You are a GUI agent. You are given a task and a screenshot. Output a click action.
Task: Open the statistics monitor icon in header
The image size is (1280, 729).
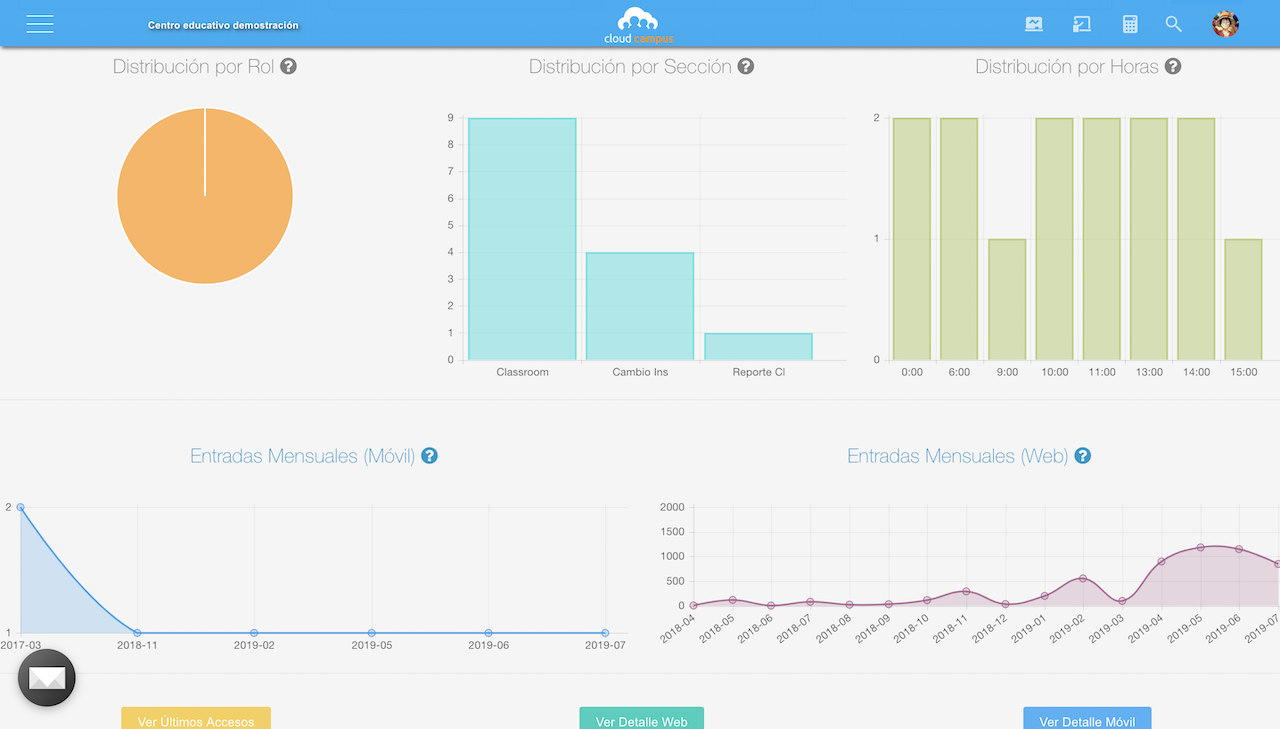[x=1034, y=24]
